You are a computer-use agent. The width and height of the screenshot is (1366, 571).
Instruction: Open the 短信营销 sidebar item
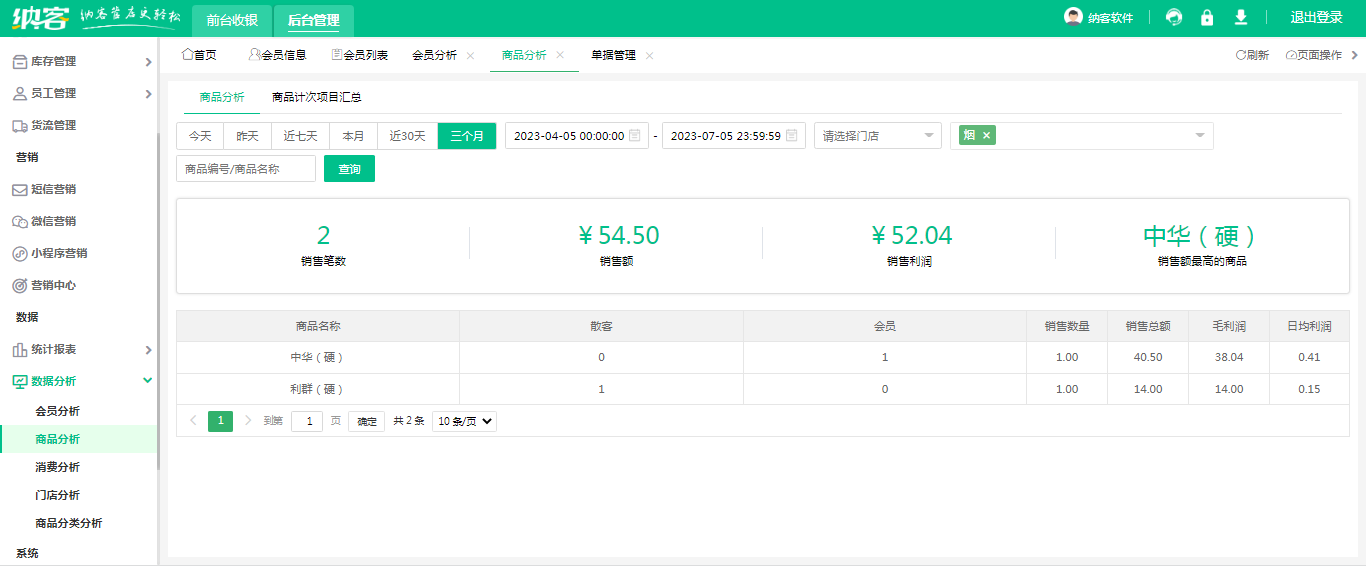tap(53, 189)
